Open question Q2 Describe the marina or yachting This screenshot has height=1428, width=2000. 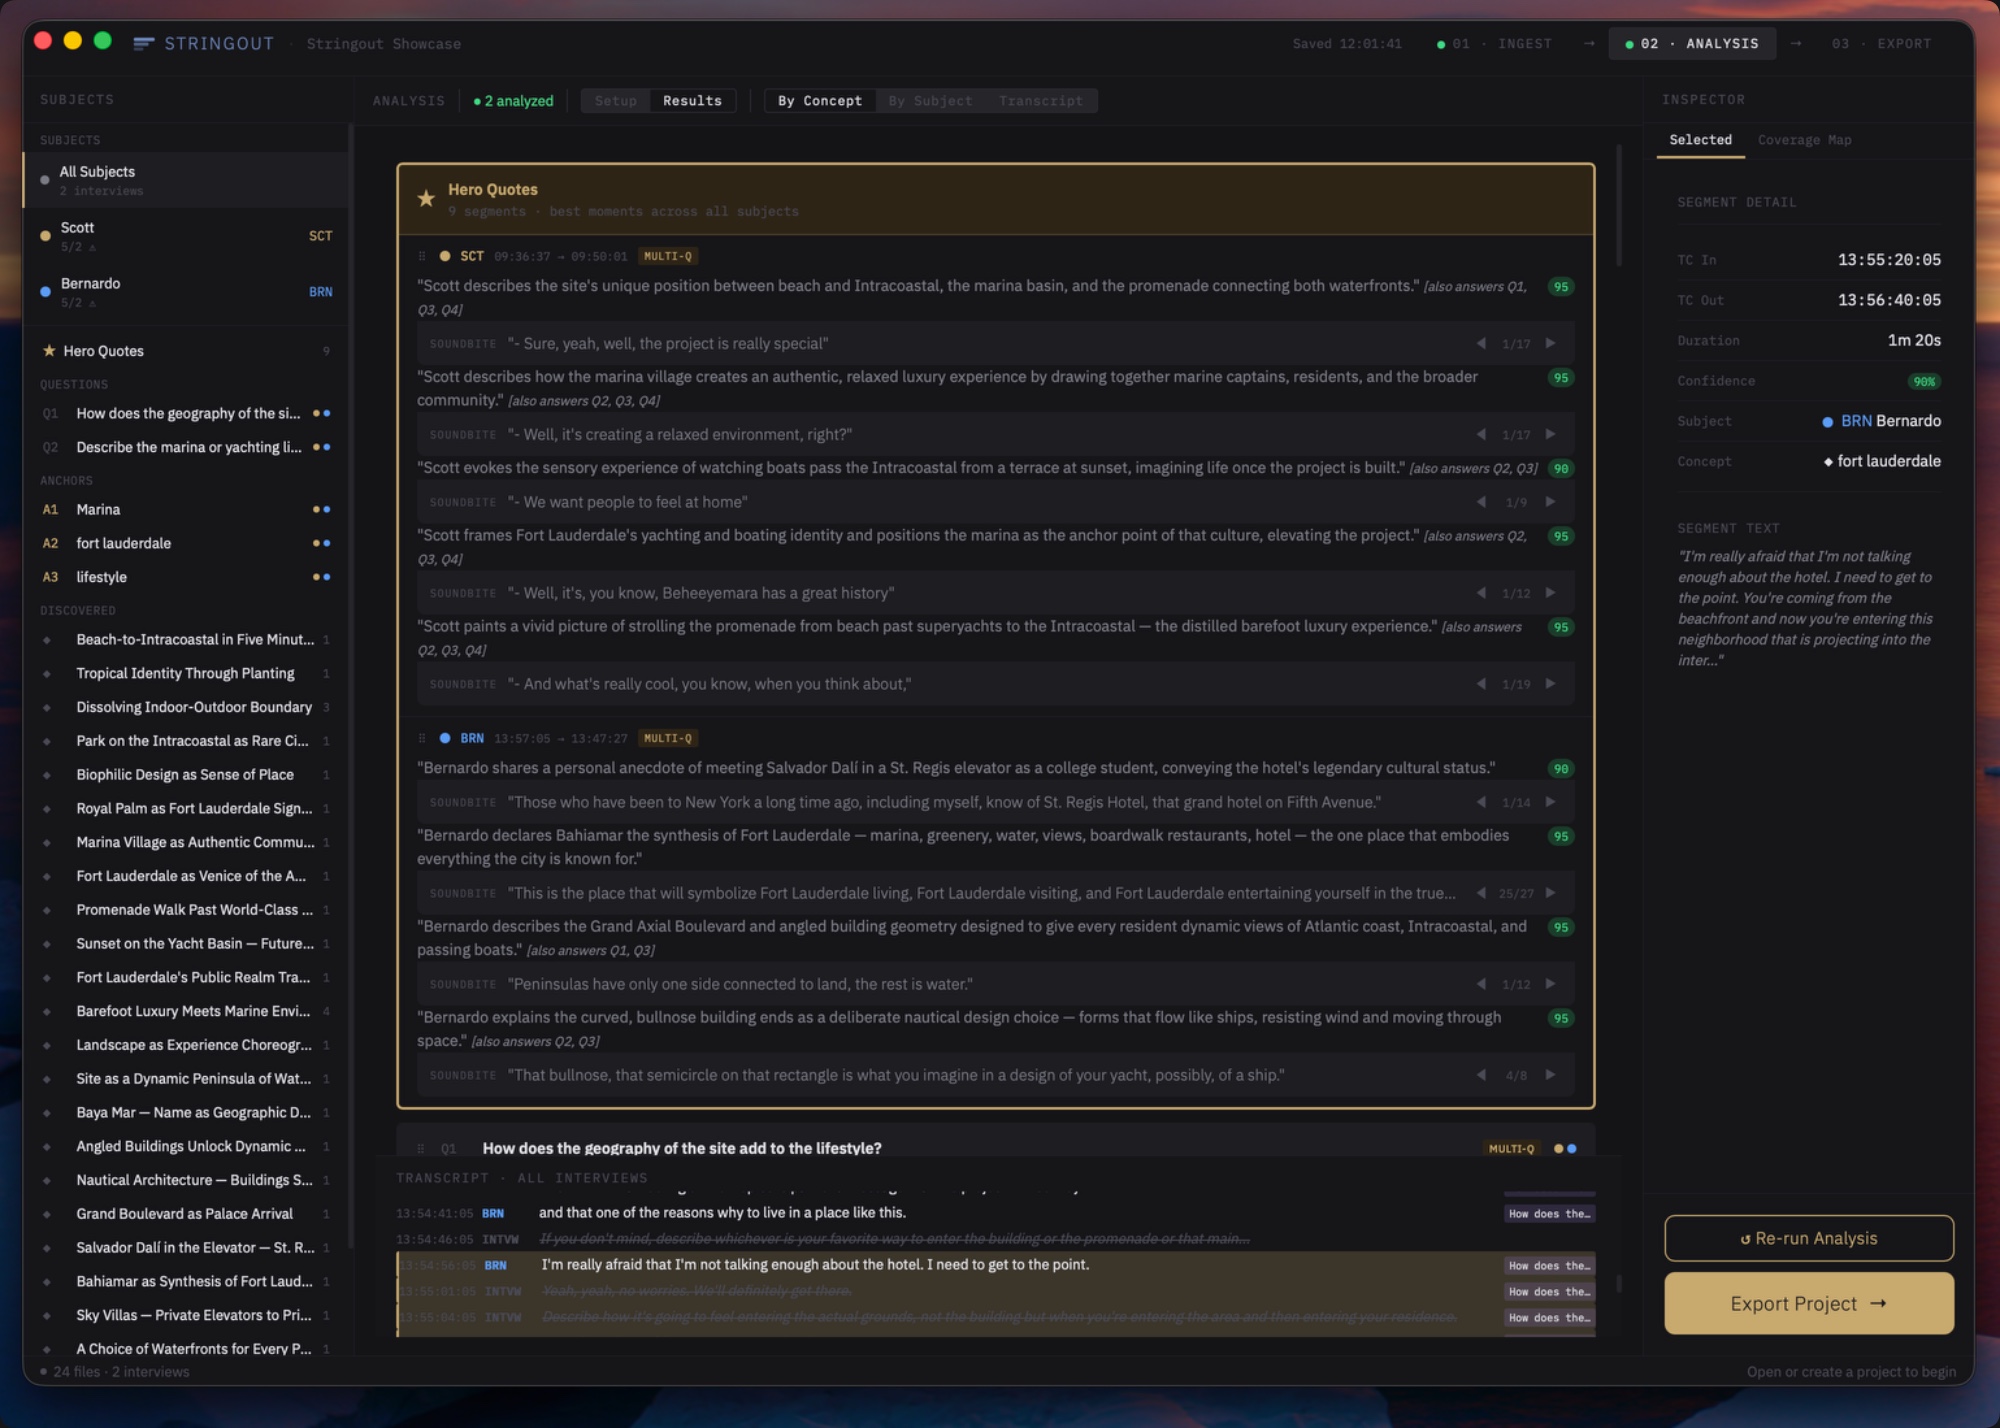click(187, 447)
